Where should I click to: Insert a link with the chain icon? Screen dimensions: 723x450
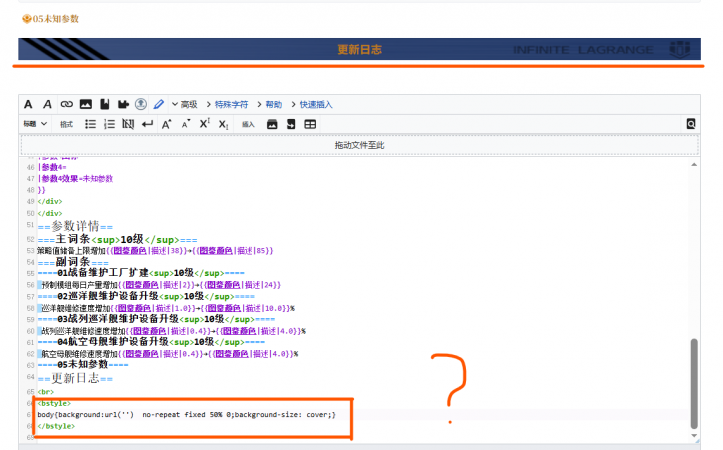tap(67, 104)
